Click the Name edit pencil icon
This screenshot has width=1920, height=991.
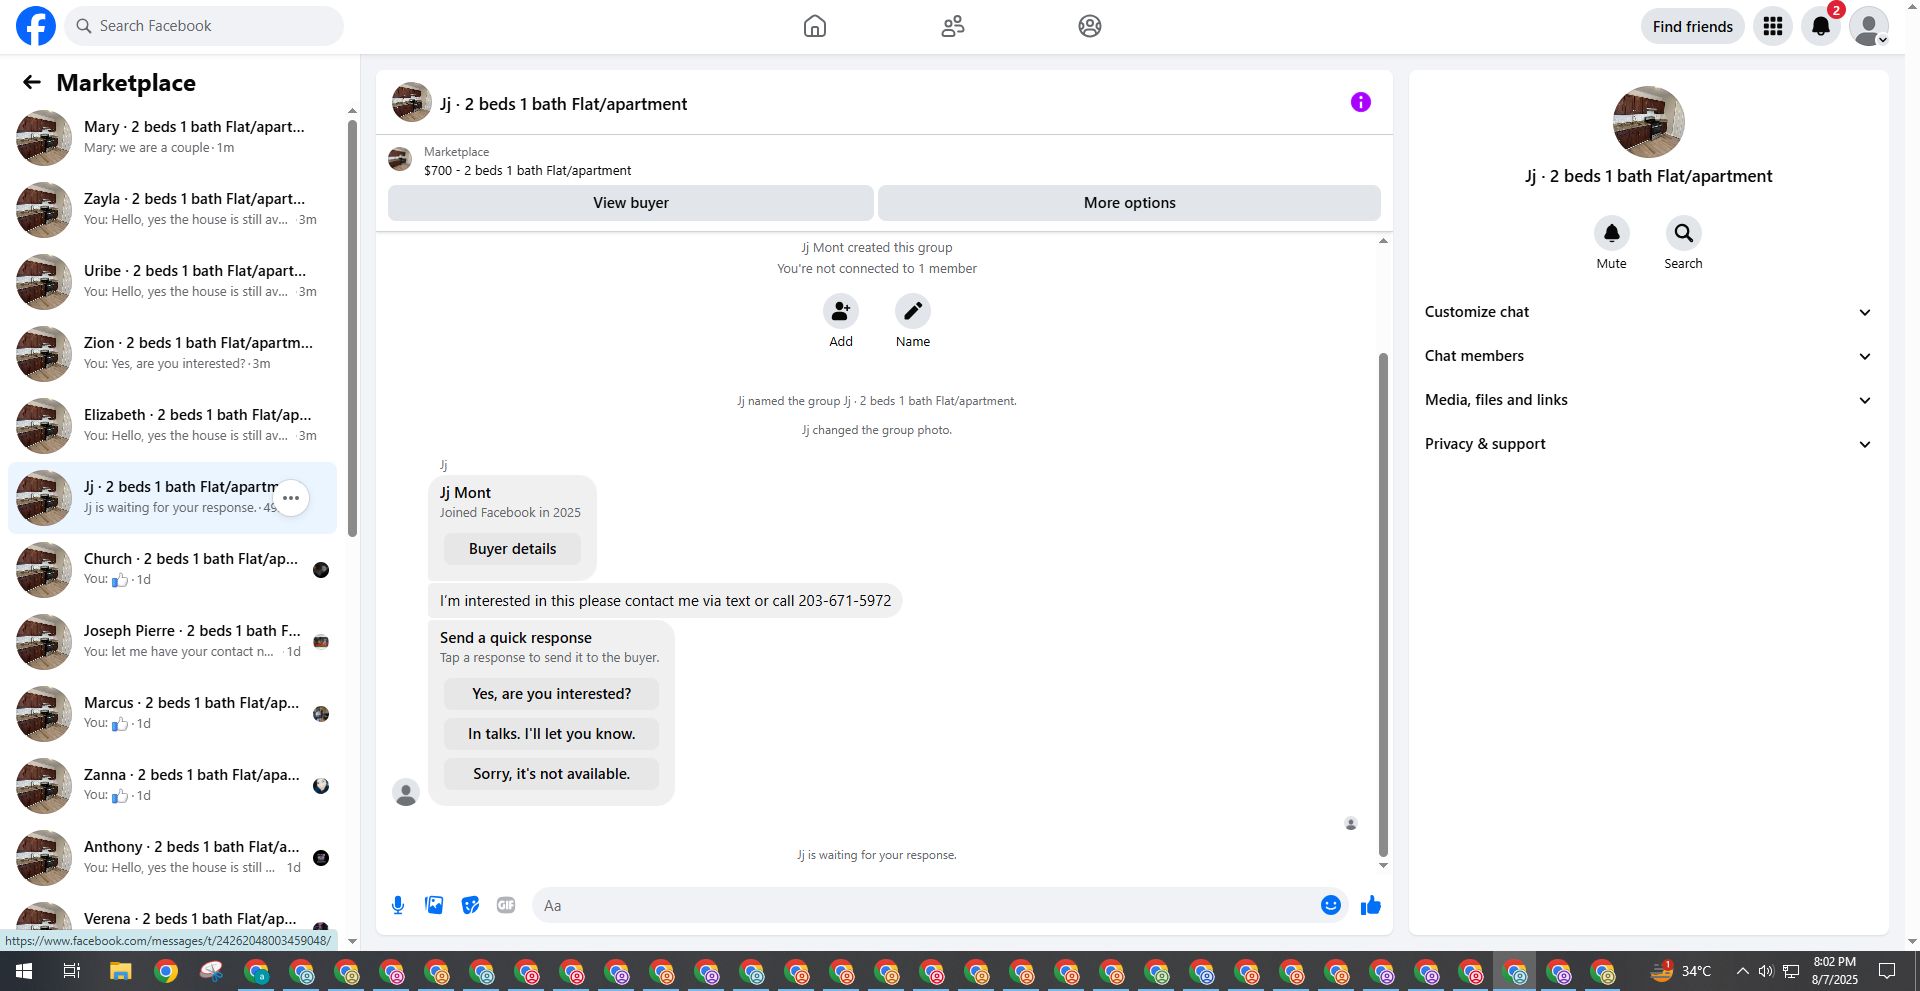[x=913, y=312]
